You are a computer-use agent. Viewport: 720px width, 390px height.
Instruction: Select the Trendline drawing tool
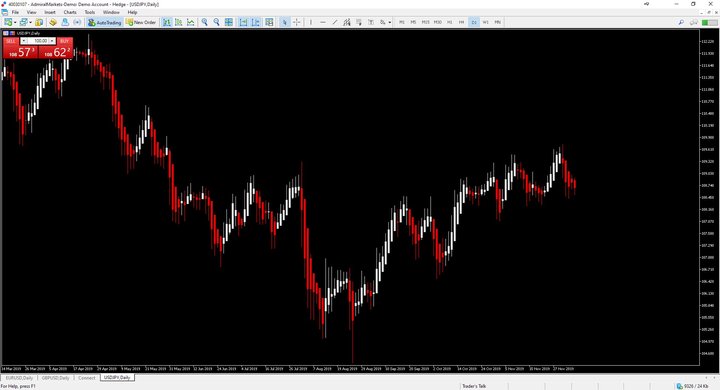coord(335,22)
